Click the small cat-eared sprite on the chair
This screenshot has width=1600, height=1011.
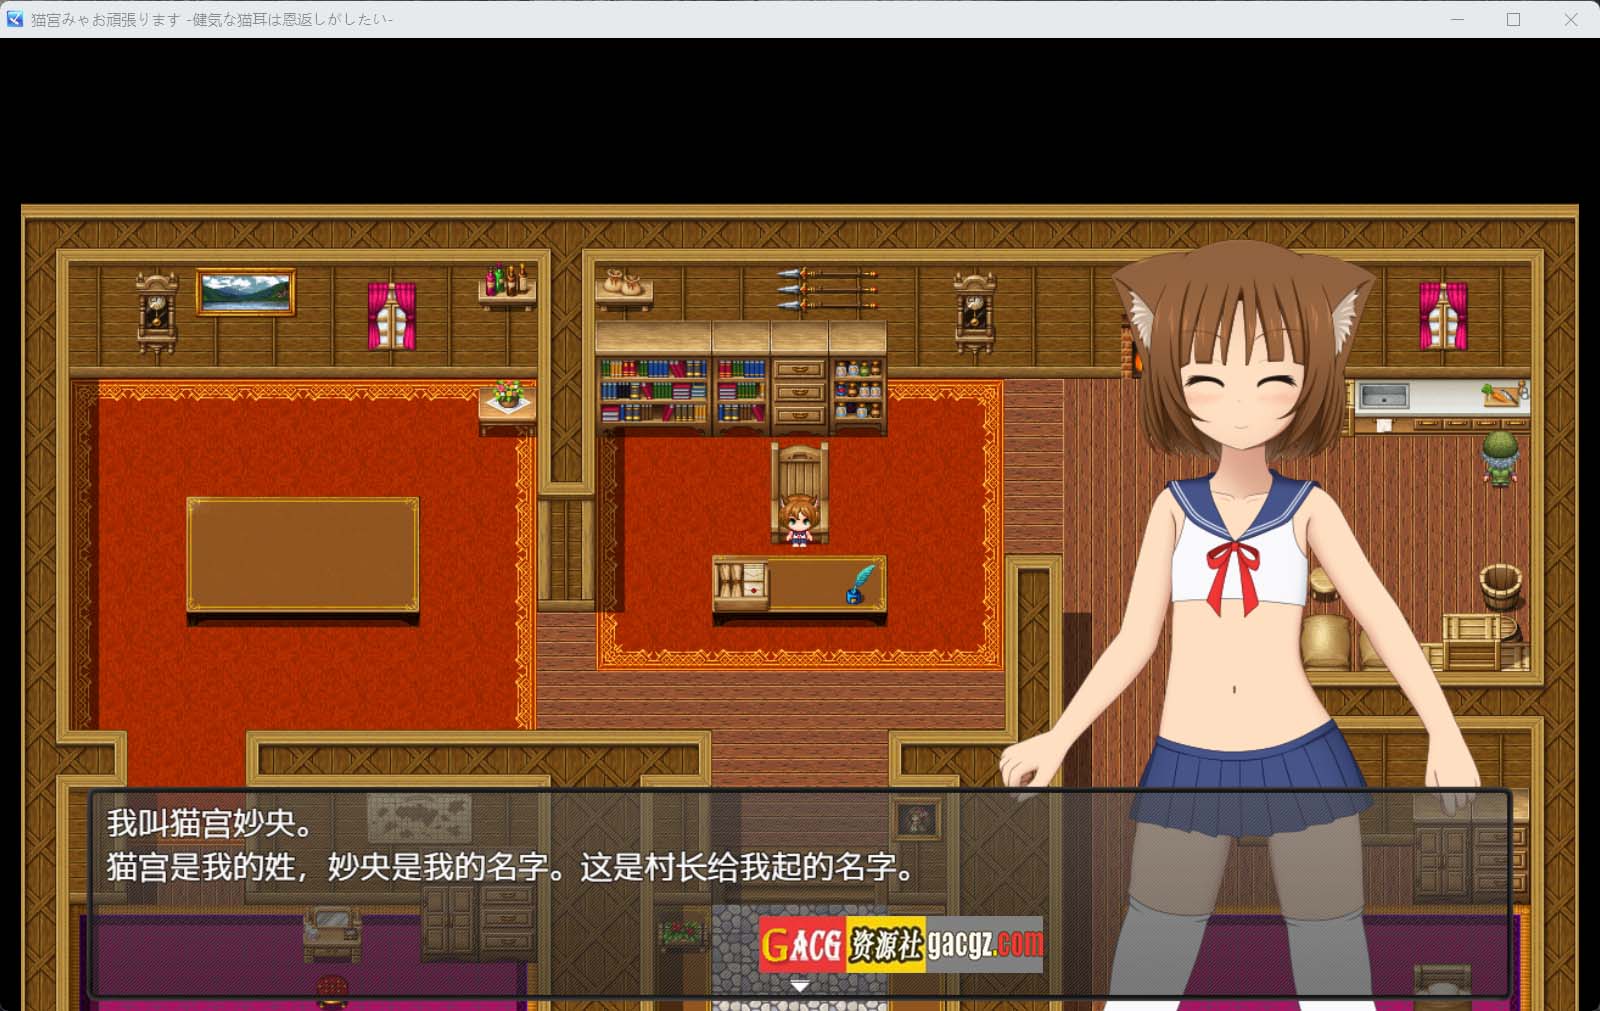click(799, 520)
